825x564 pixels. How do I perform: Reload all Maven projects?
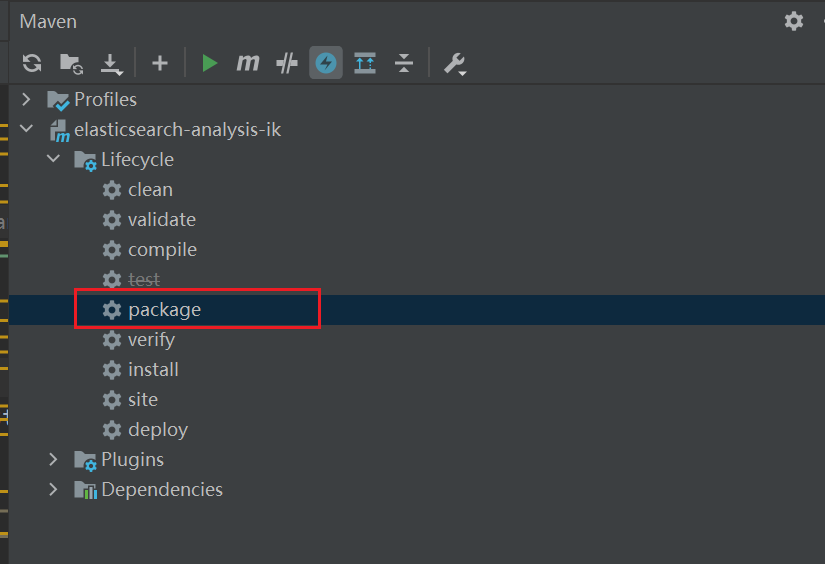coord(32,63)
